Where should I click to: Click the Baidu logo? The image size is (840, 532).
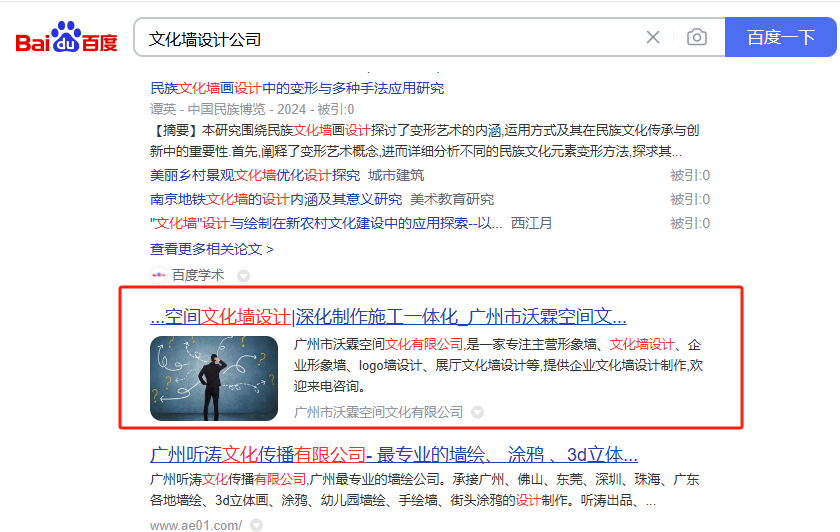[66, 38]
